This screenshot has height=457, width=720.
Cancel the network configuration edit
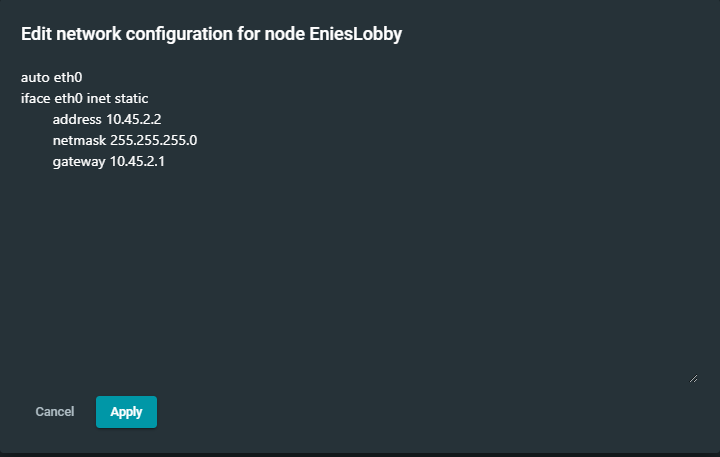[x=55, y=412]
